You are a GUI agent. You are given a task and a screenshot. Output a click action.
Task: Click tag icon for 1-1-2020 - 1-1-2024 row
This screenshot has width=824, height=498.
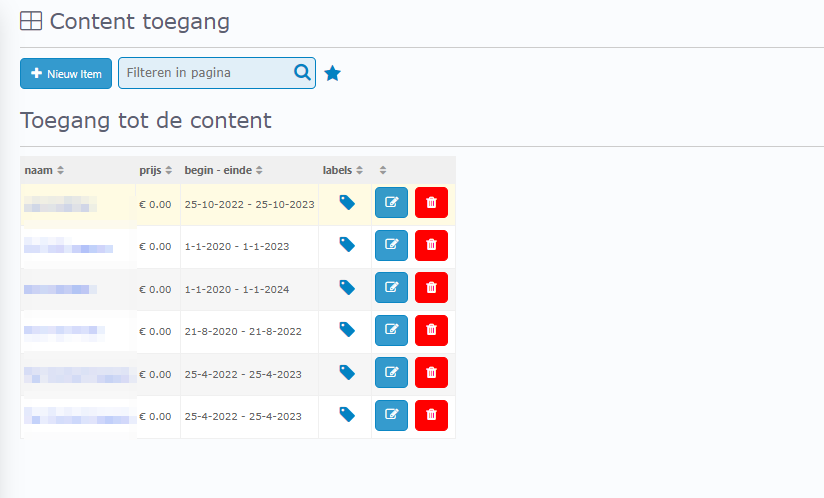pyautogui.click(x=347, y=288)
